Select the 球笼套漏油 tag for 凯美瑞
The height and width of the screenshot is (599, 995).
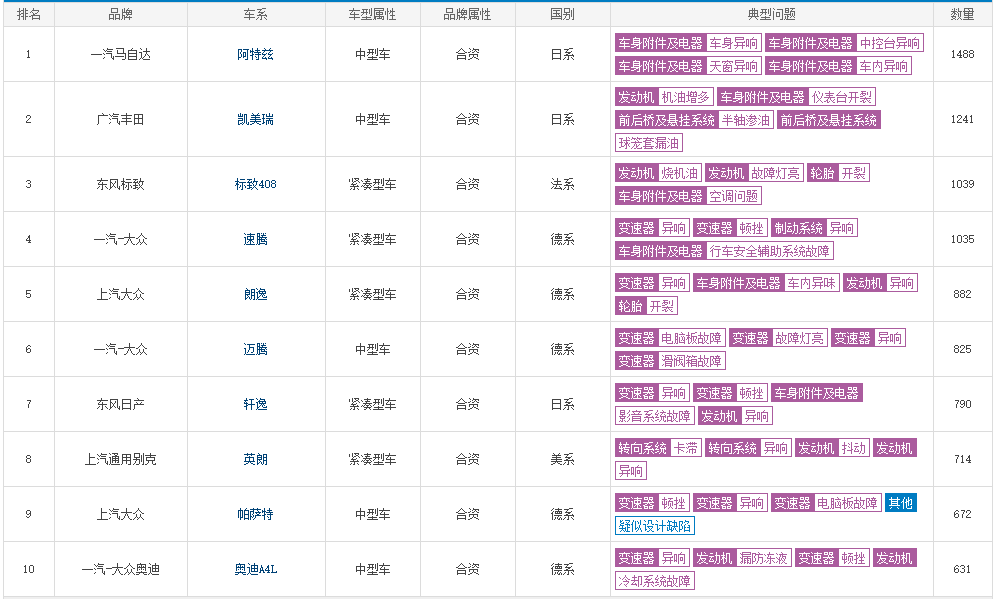tap(648, 141)
